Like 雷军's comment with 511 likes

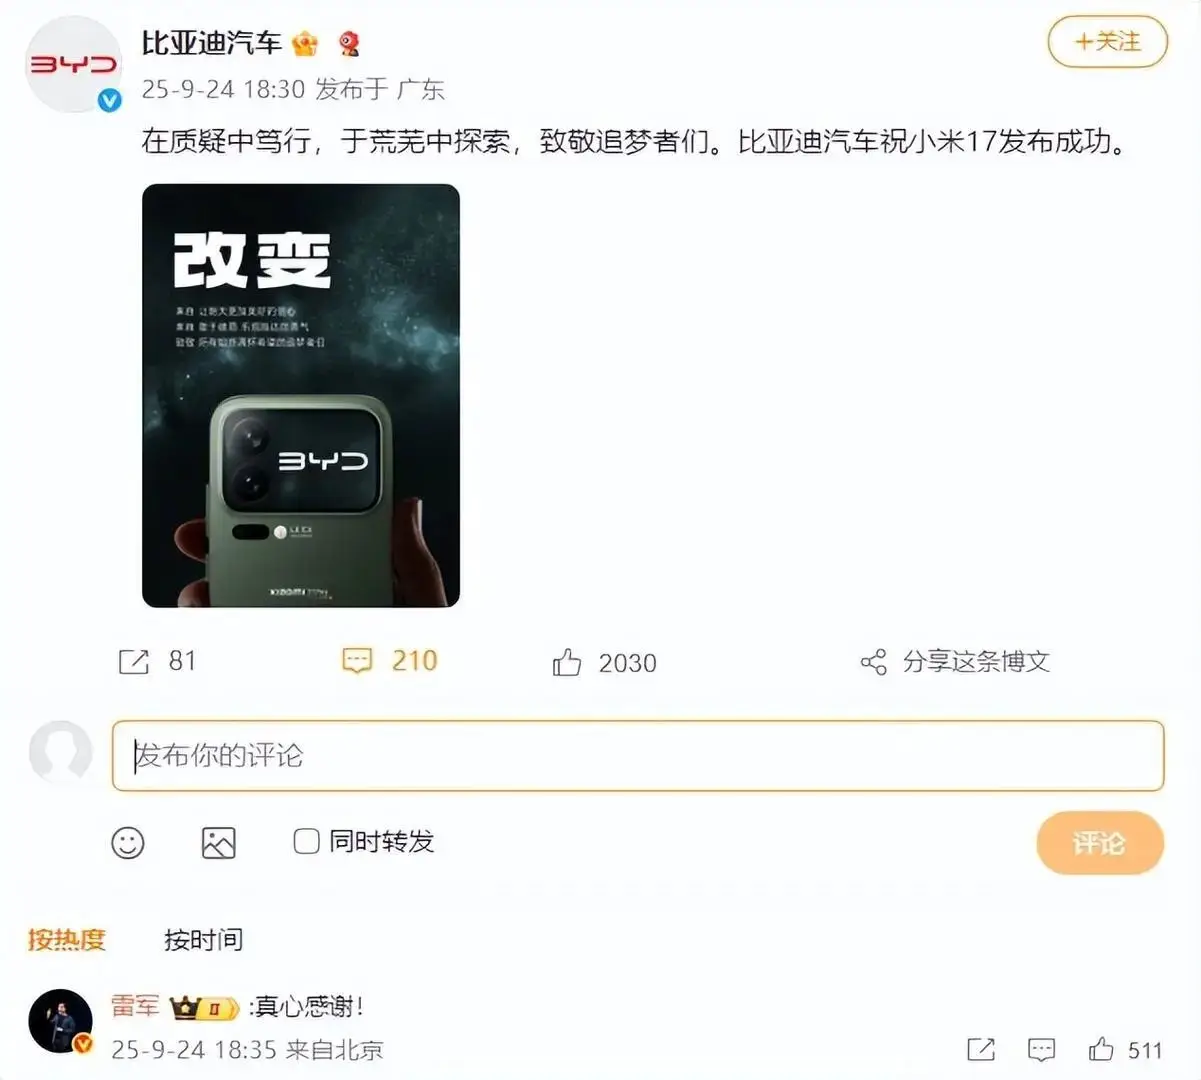(x=1101, y=1049)
